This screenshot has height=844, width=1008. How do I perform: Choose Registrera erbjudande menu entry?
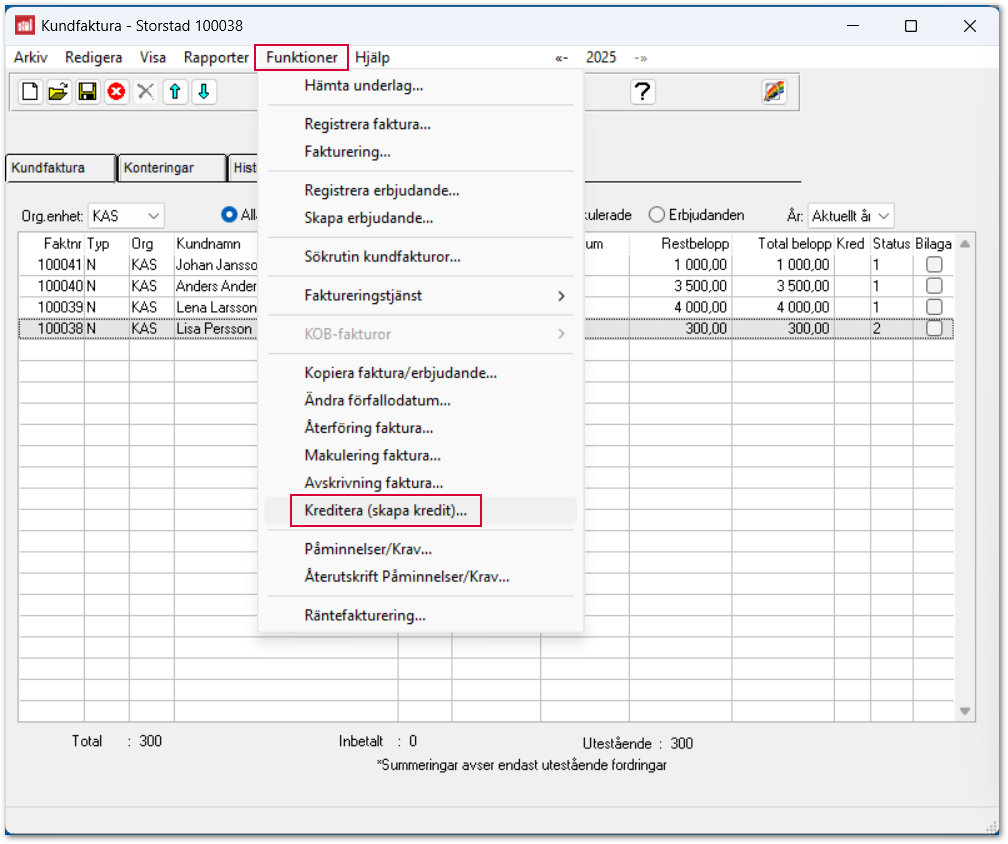coord(420,190)
